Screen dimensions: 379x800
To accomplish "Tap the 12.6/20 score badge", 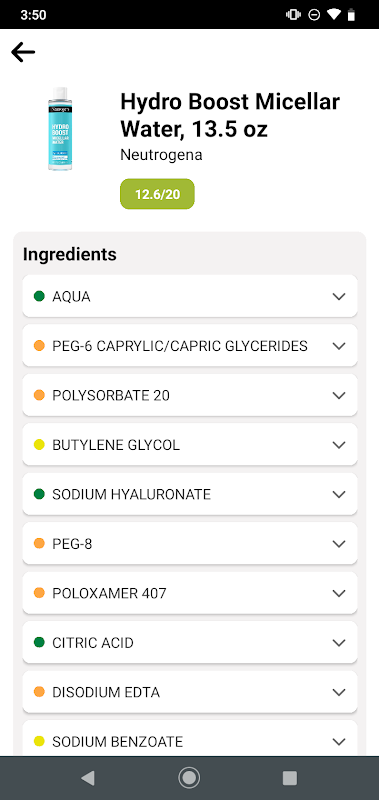I will [x=157, y=194].
